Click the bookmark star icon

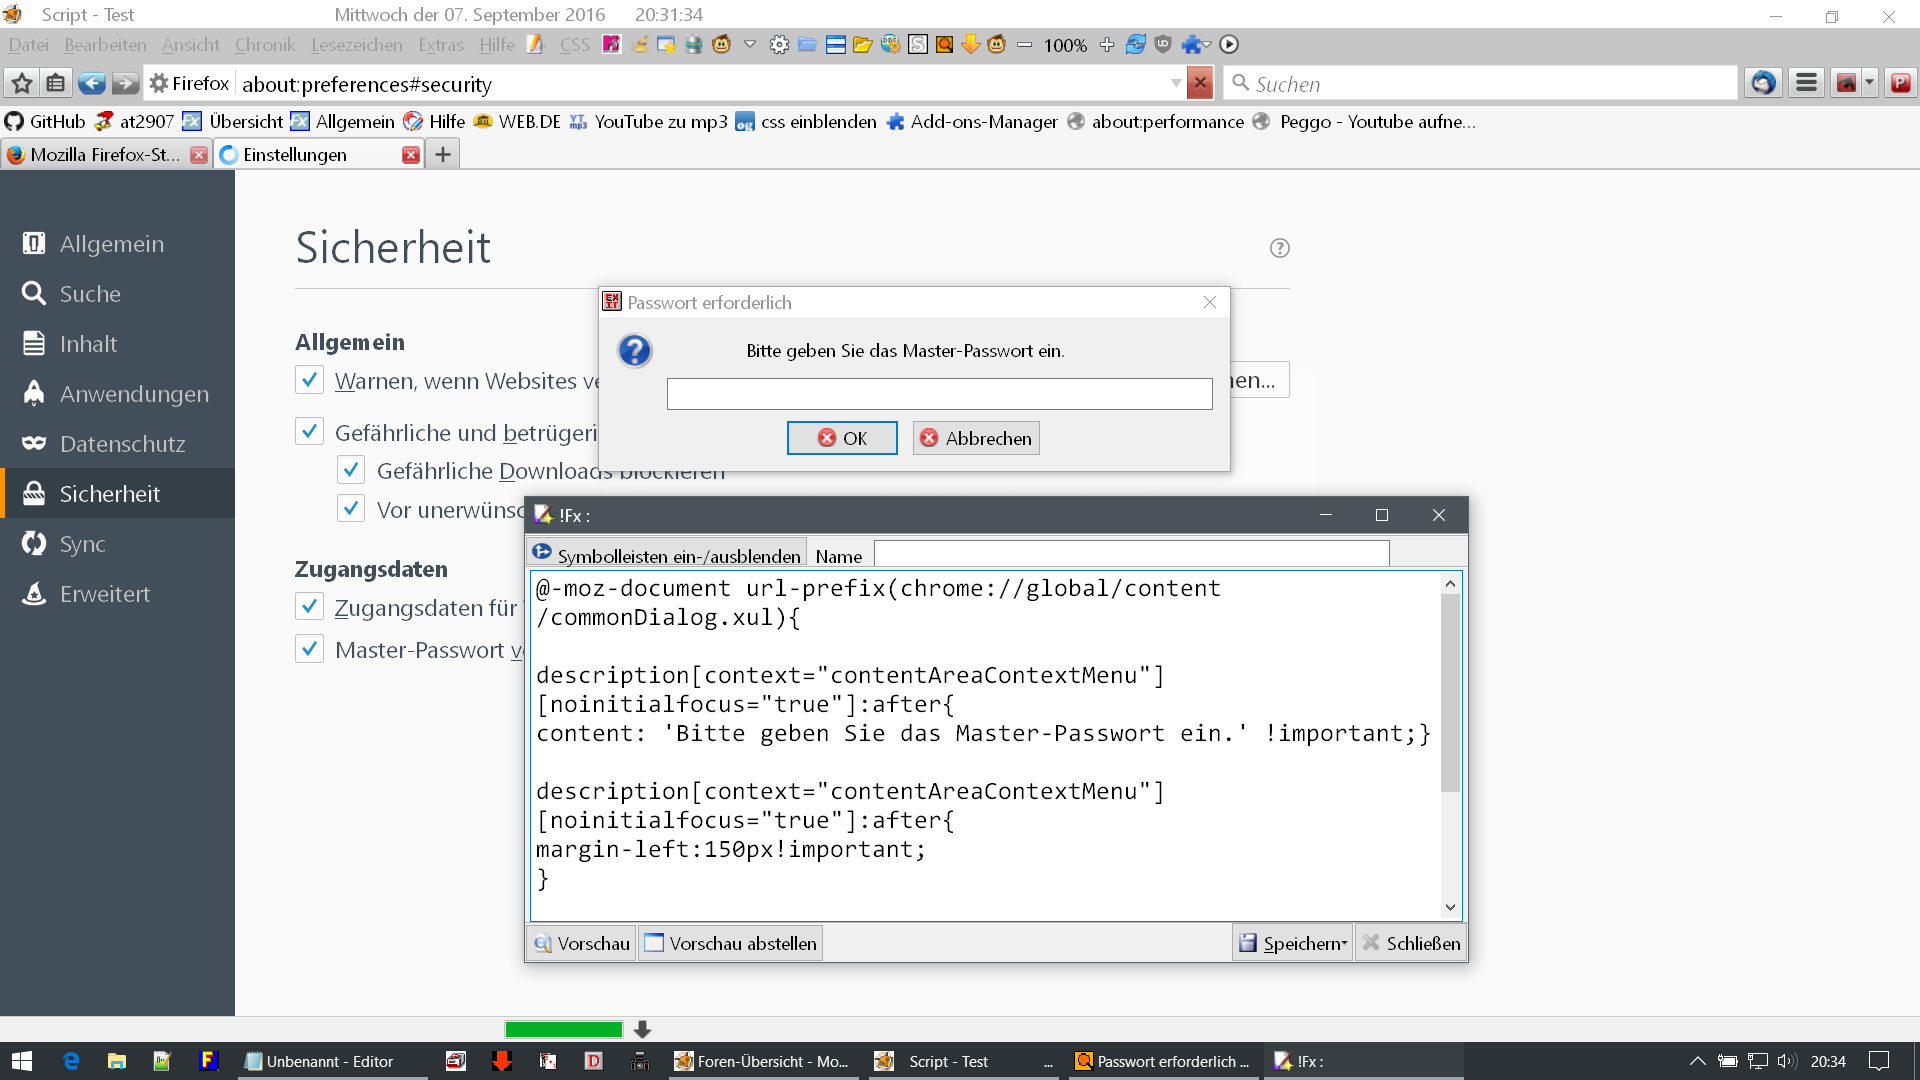coord(22,83)
